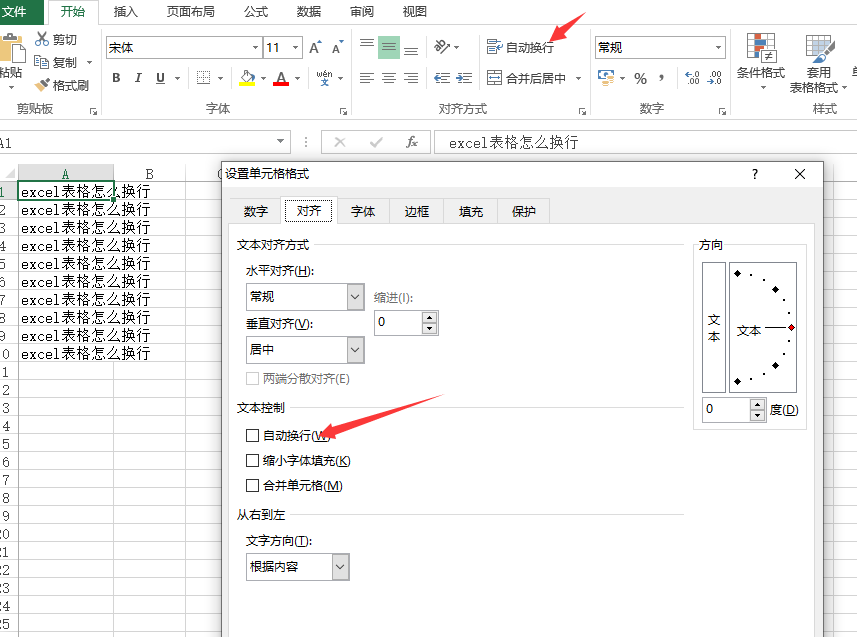The width and height of the screenshot is (857, 637).
Task: Toggle Underline formatting
Action: (x=160, y=78)
